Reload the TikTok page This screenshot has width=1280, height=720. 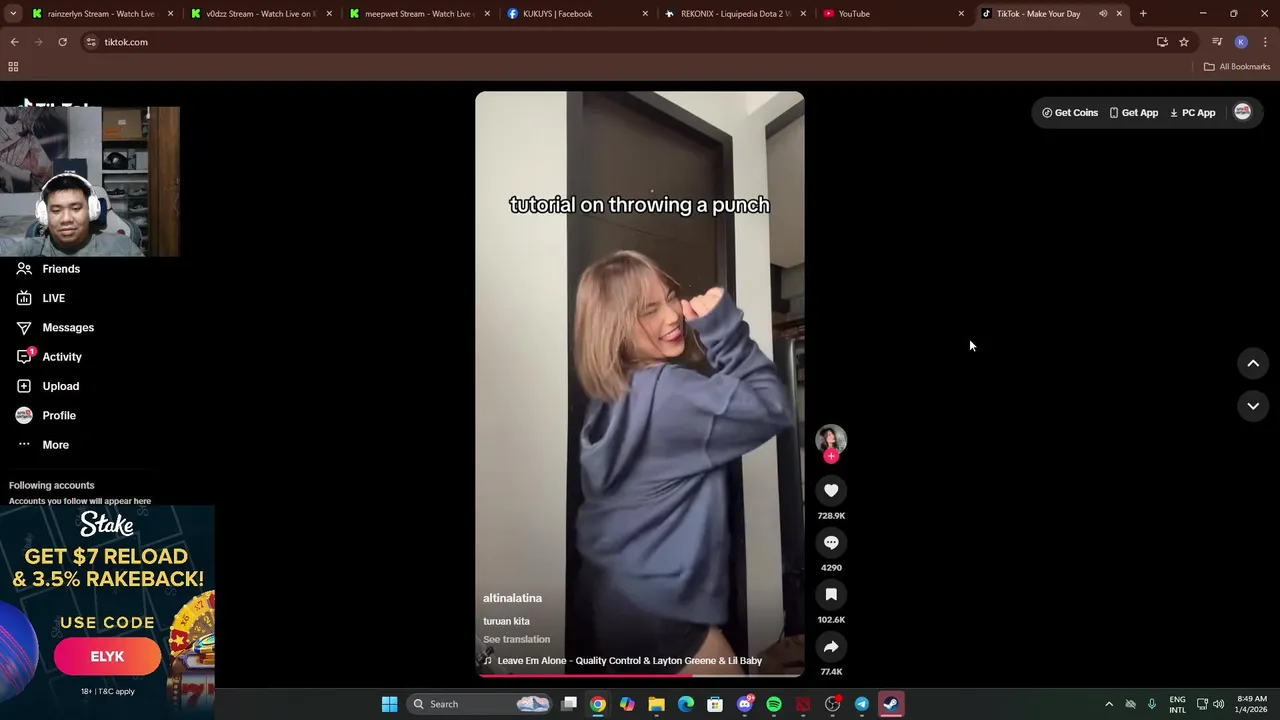tap(62, 42)
